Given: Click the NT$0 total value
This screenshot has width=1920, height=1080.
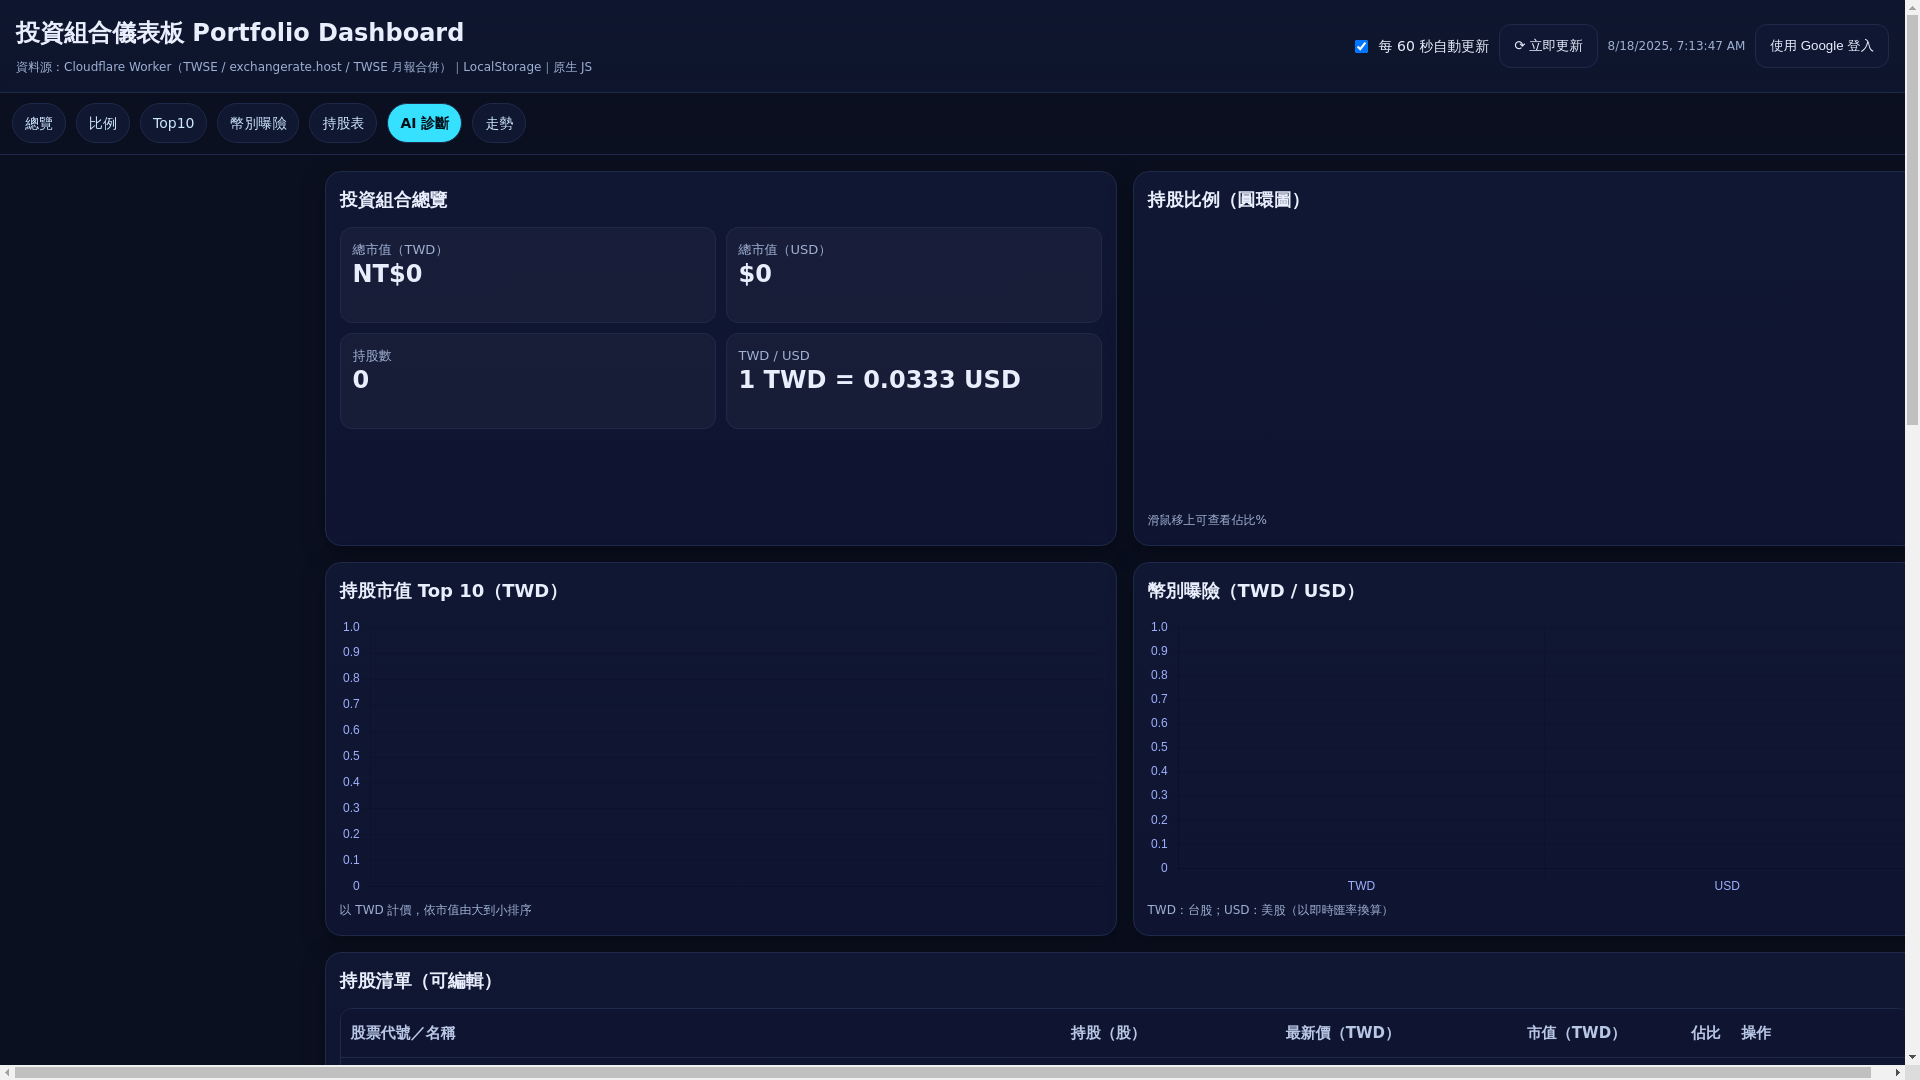Looking at the screenshot, I should point(387,274).
